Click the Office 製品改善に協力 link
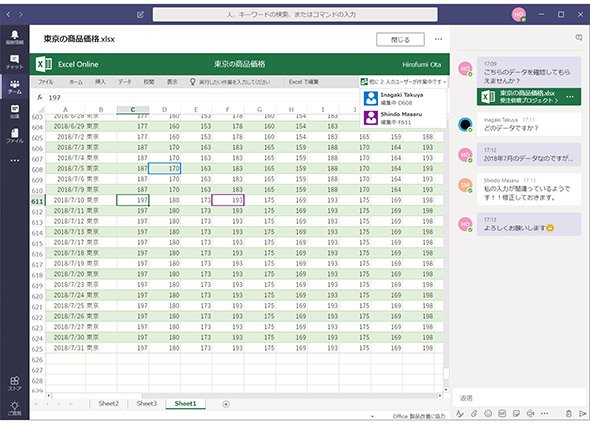Image resolution: width=590 pixels, height=424 pixels. pyautogui.click(x=419, y=416)
